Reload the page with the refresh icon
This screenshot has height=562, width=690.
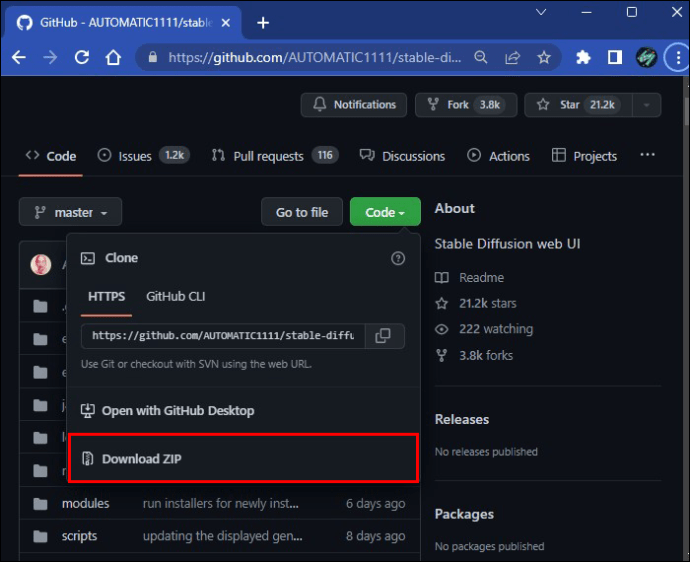click(x=82, y=57)
